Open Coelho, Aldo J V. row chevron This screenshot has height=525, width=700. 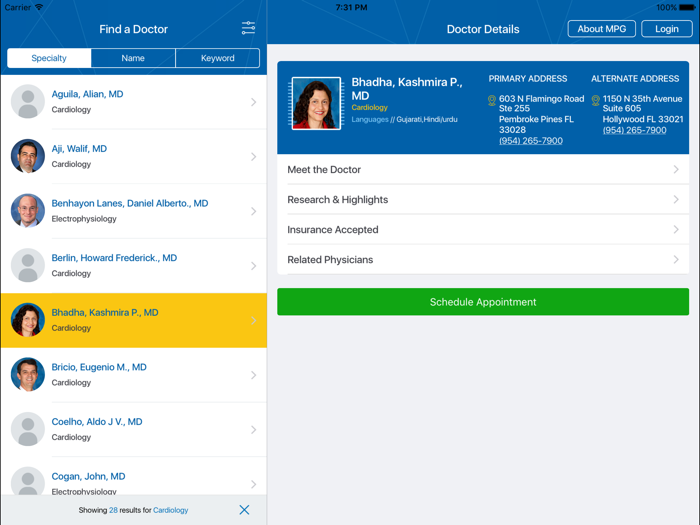click(x=254, y=430)
